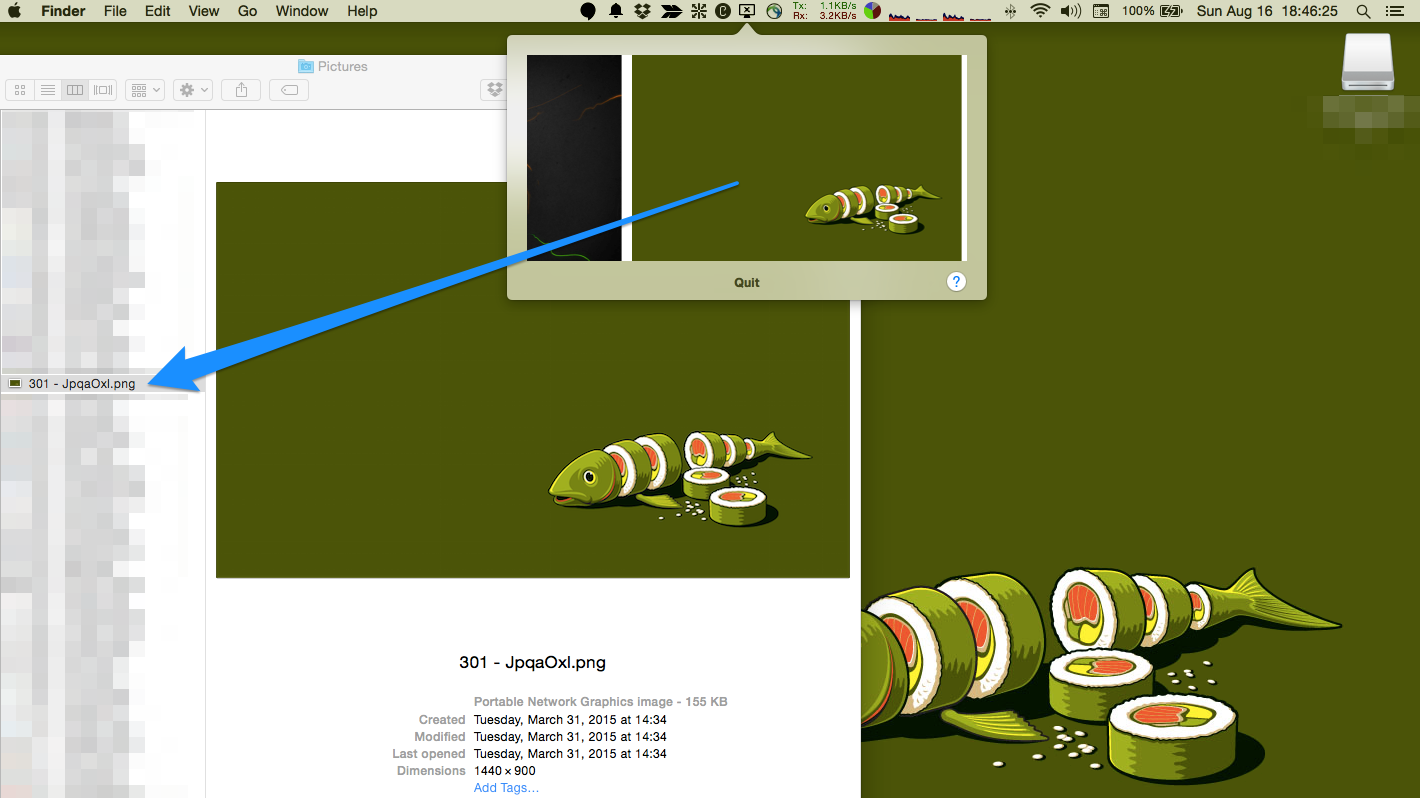Switch Finder to cover flow view
The height and width of the screenshot is (798, 1420).
[x=103, y=90]
